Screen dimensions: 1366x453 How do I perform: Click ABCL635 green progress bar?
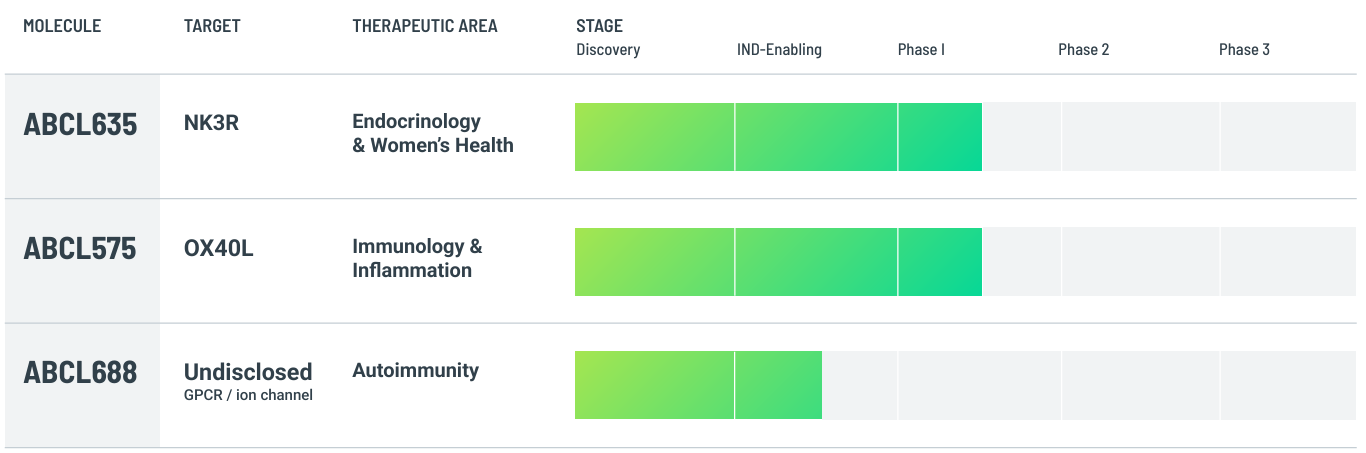778,137
